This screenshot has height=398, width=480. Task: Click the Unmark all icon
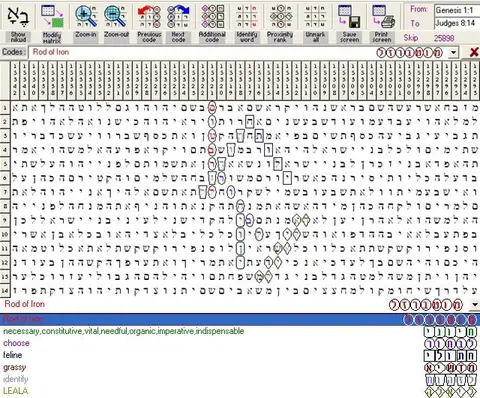coord(315,16)
